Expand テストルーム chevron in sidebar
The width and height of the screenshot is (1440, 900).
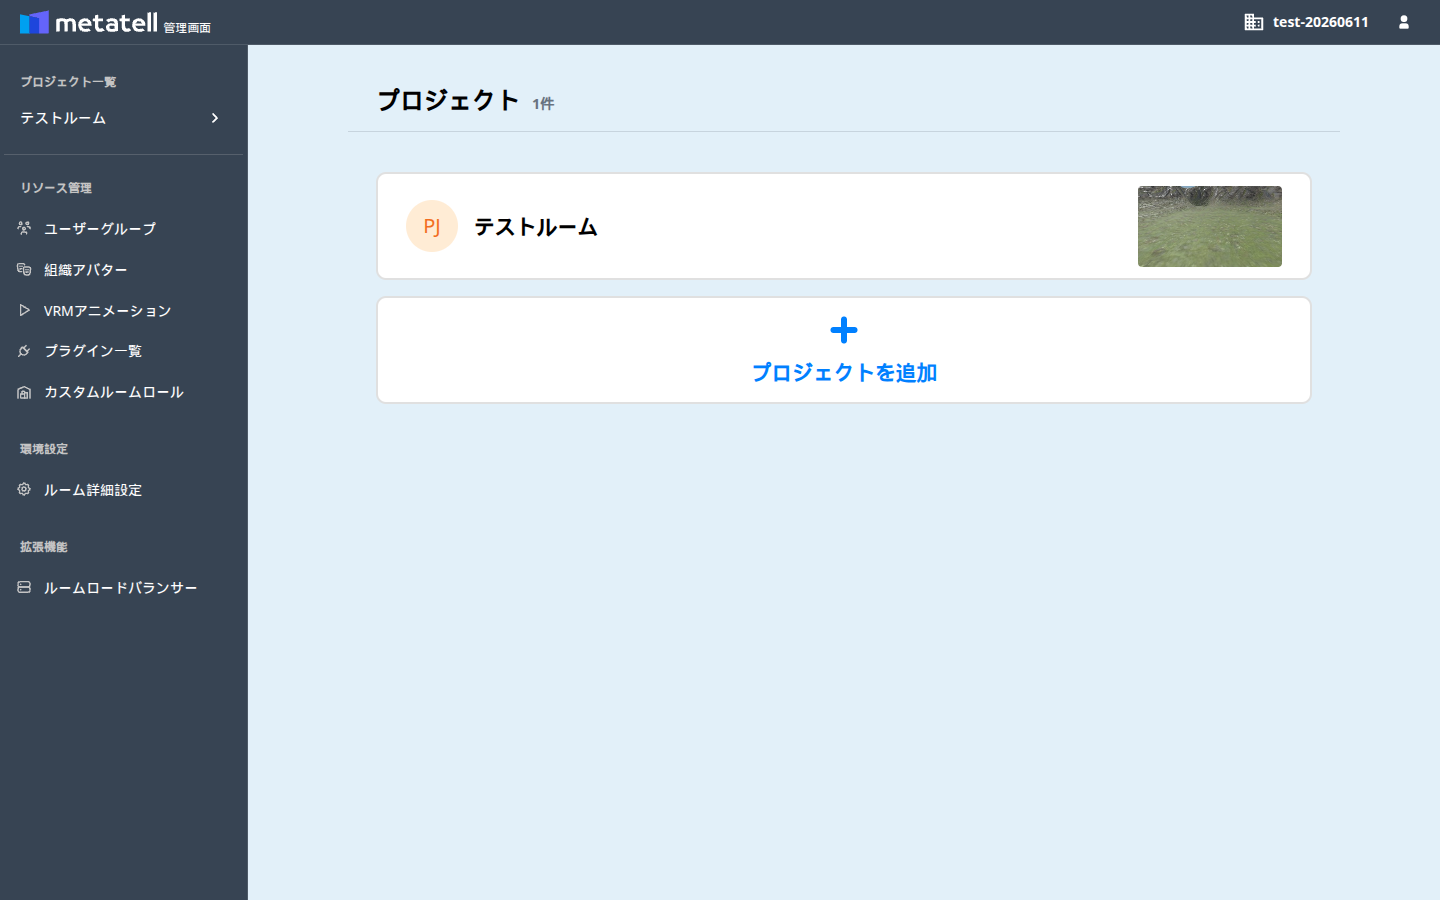pos(215,118)
